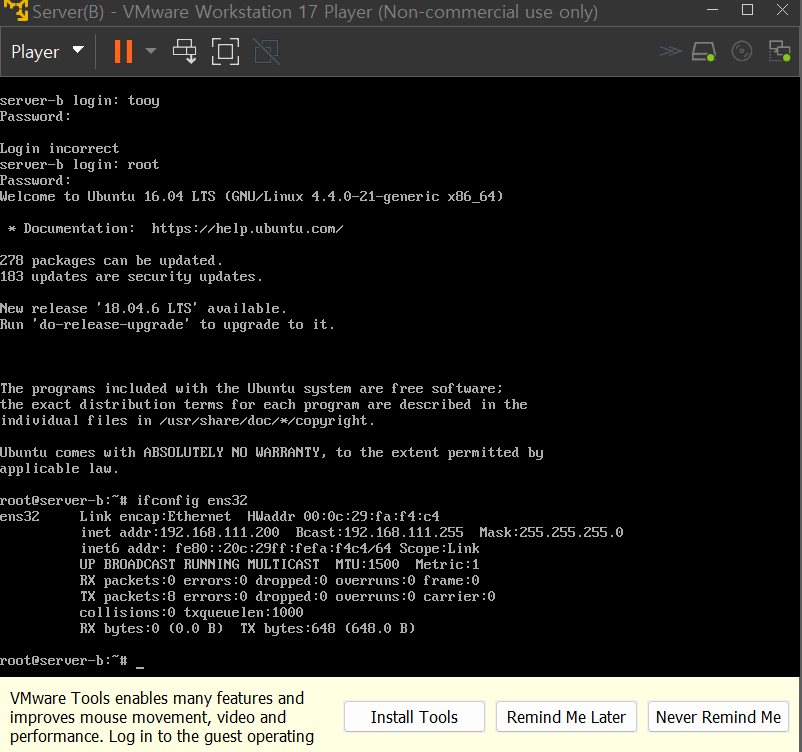
Task: Click the inet addr 192.168.111.200 value
Action: (219, 532)
